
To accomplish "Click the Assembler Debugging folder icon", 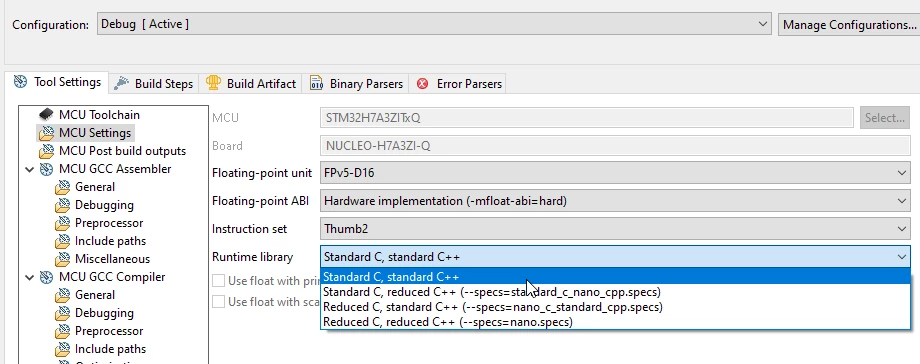I will (62, 205).
